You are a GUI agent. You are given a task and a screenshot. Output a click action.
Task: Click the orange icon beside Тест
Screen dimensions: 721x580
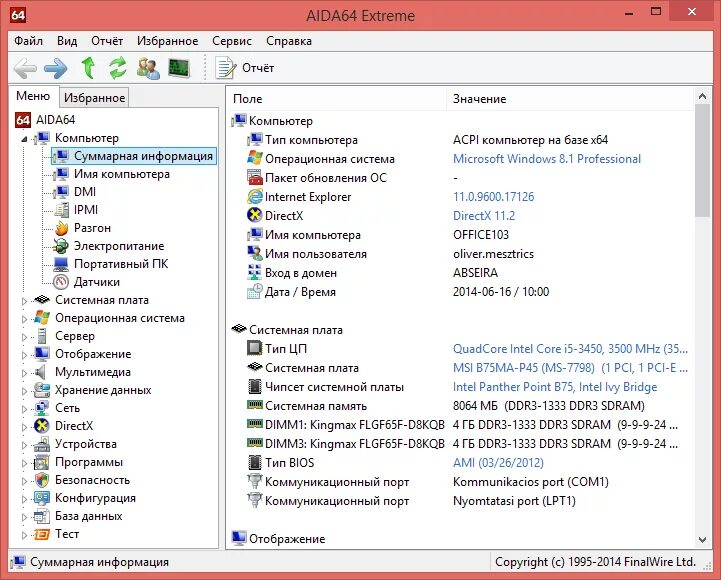42,534
